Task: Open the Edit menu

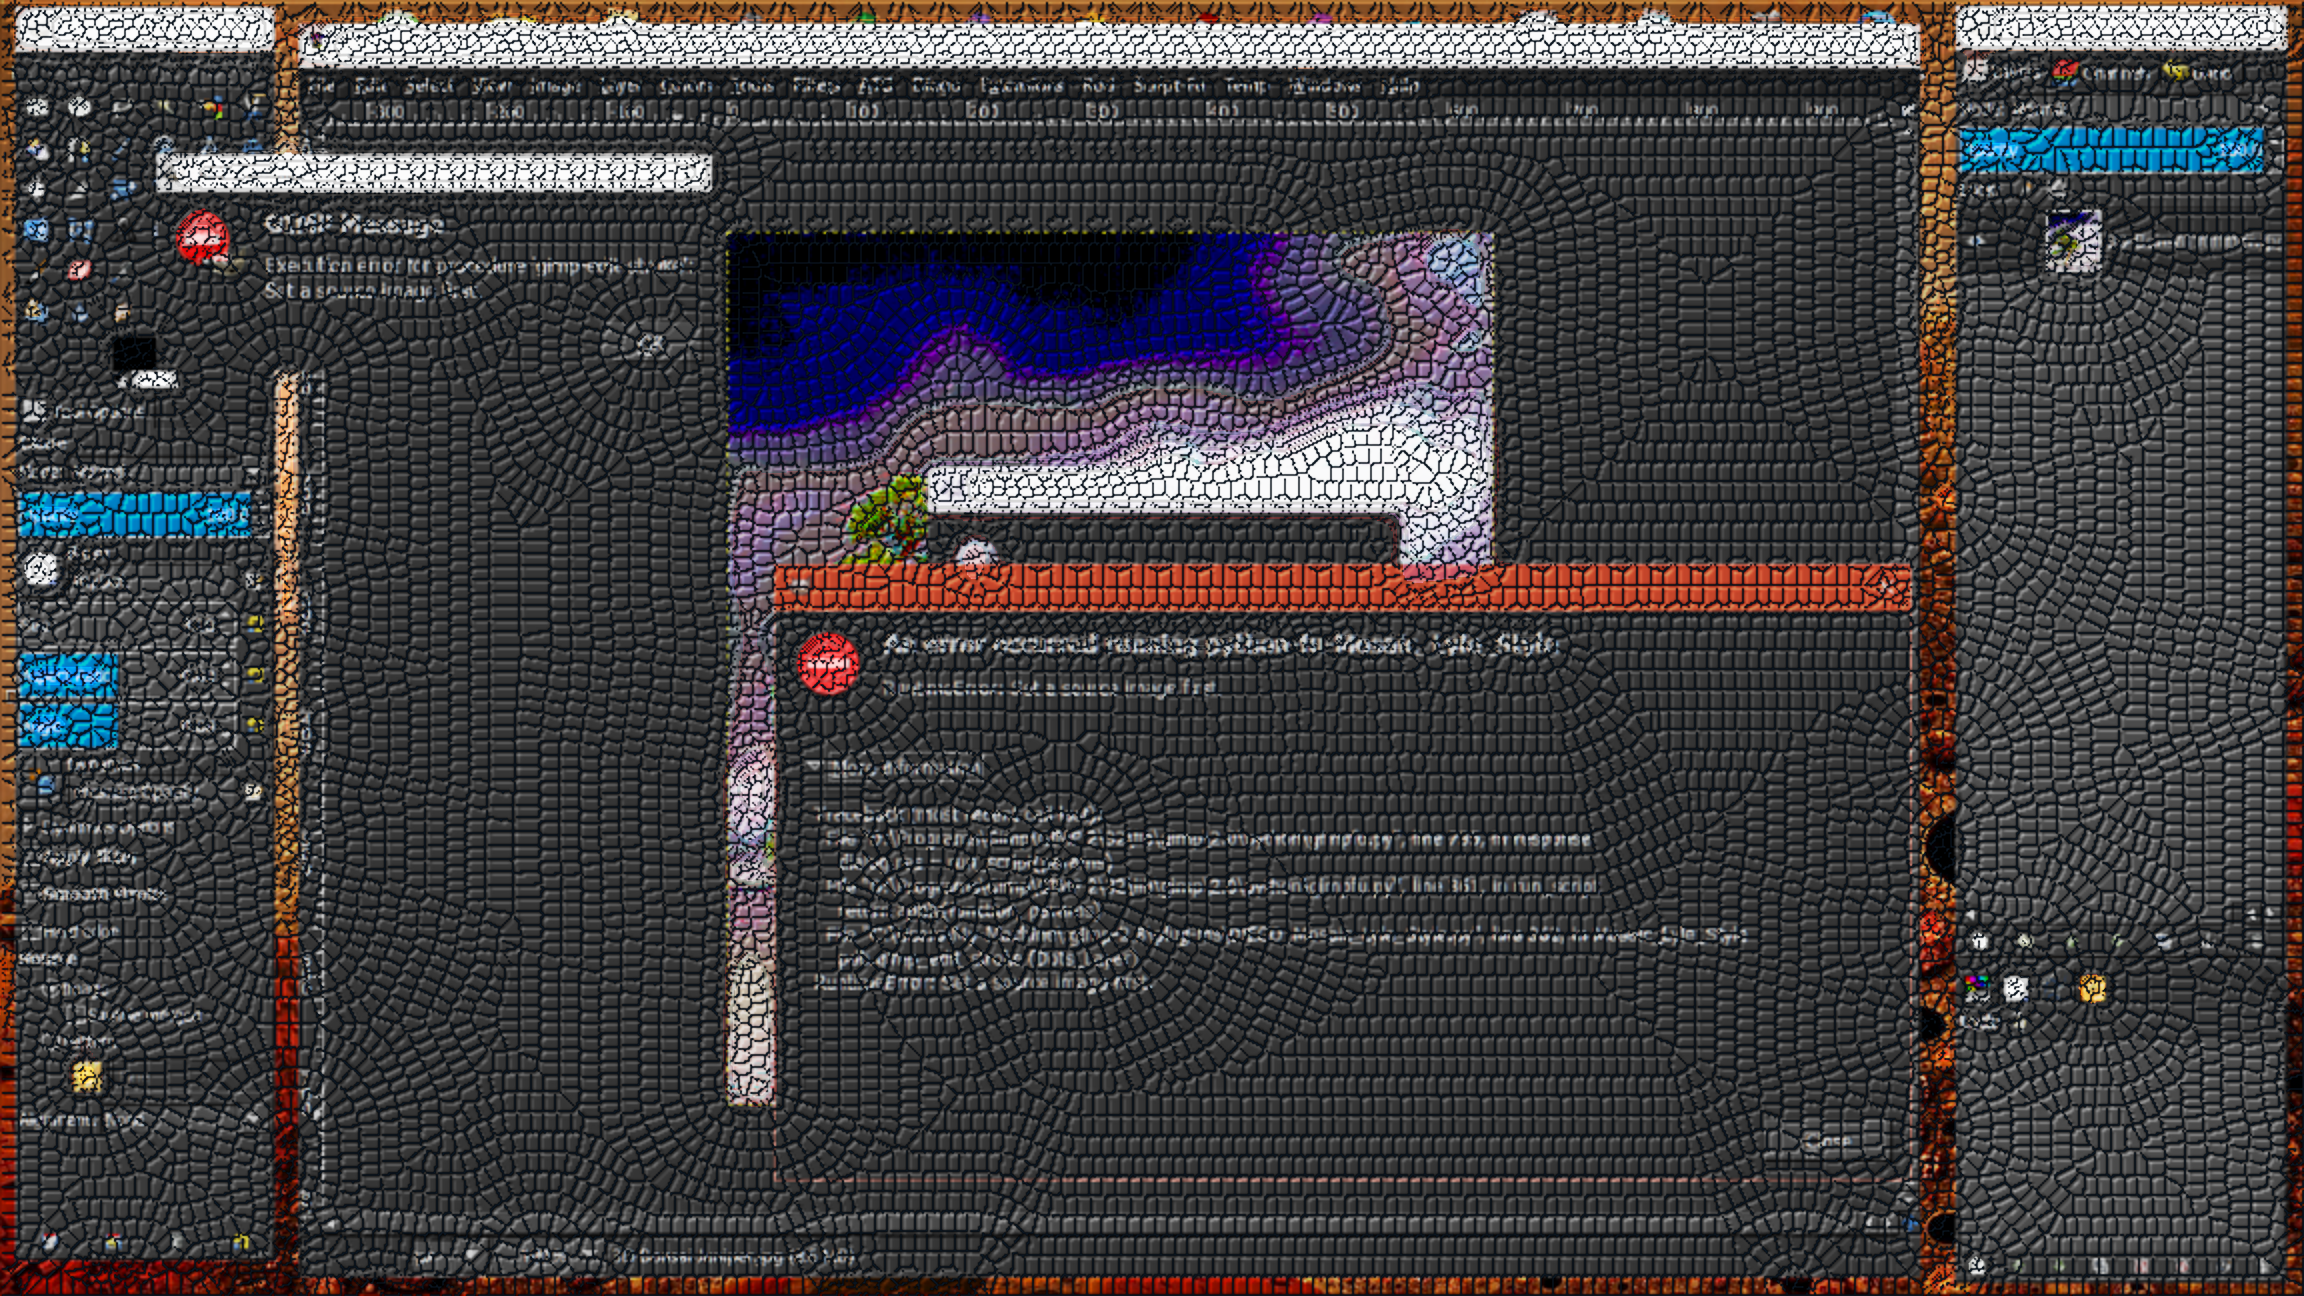Action: [370, 87]
